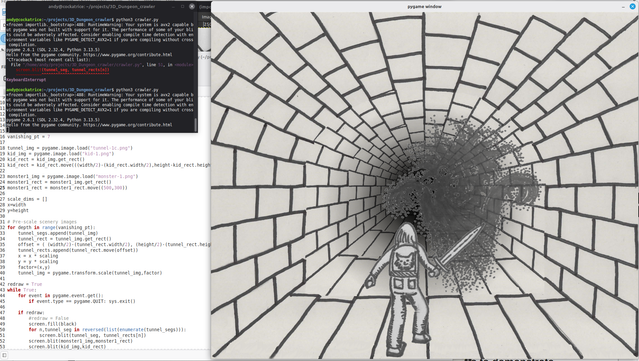This screenshot has width=639, height=361.
Task: Click the 'for event in pygame.event.get():' line
Action: (61, 295)
